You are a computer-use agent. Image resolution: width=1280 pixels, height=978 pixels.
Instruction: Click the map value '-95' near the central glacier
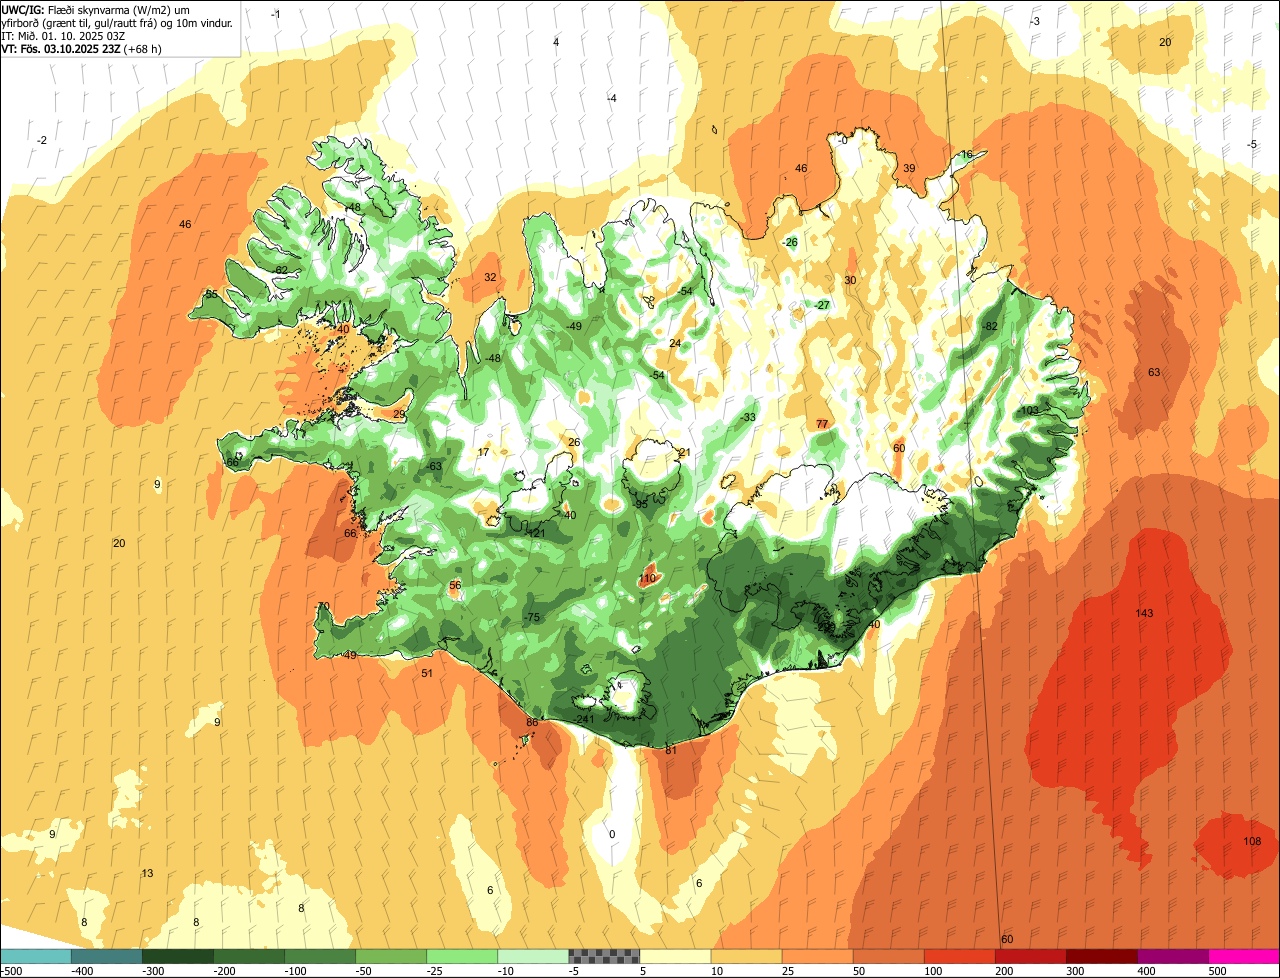(640, 504)
